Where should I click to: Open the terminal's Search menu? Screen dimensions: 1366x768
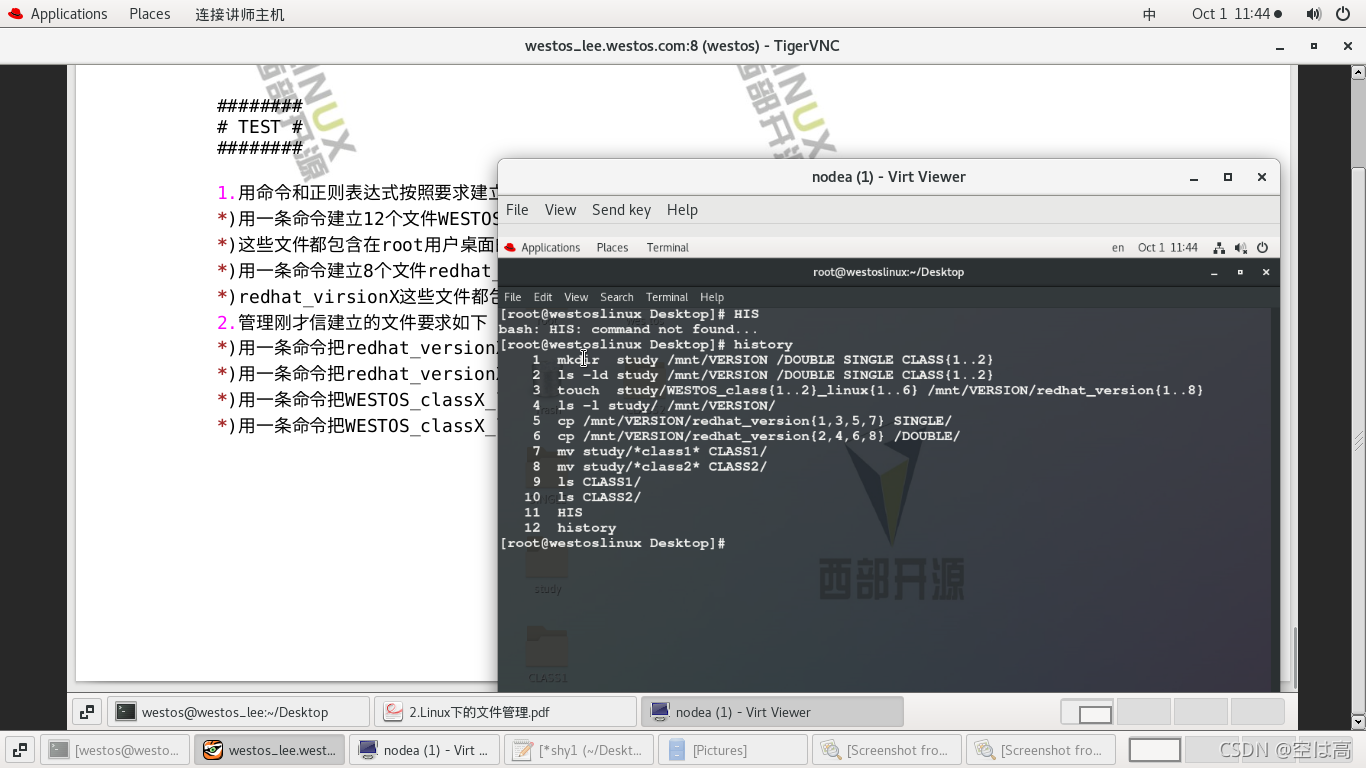(x=617, y=297)
